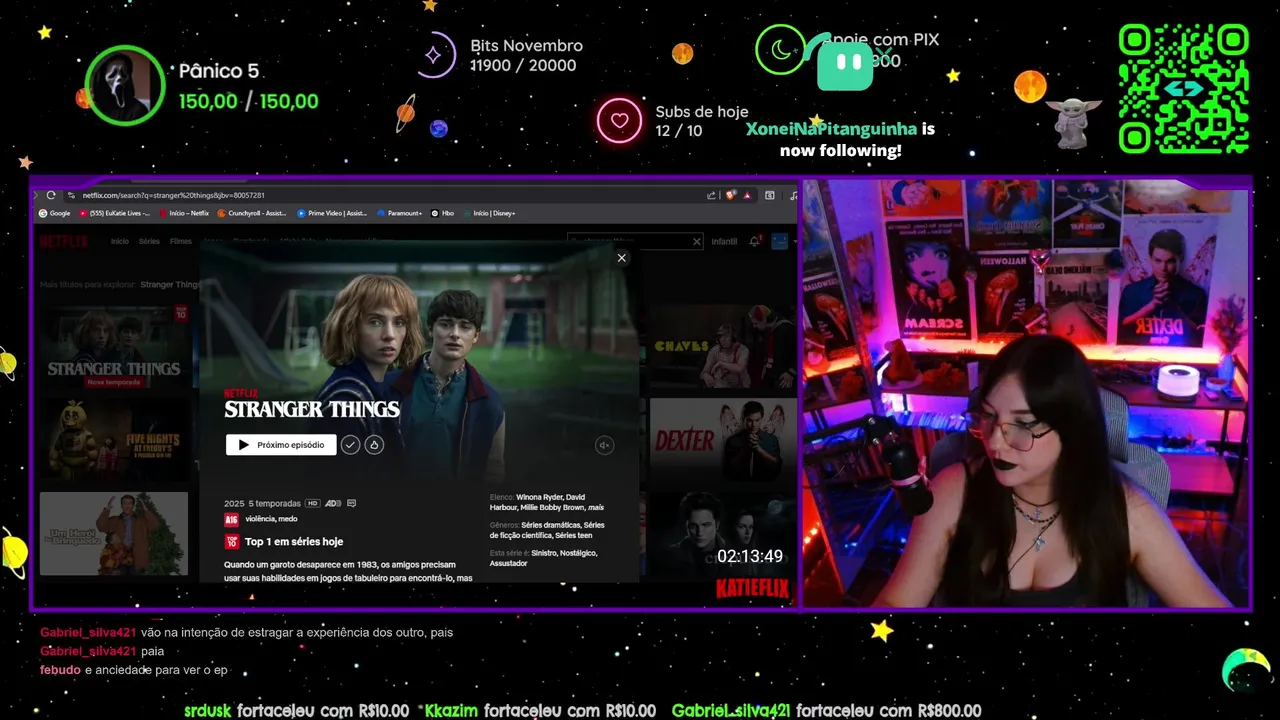This screenshot has width=1280, height=720.
Task: Open Dexter thumbnail
Action: coord(722,441)
